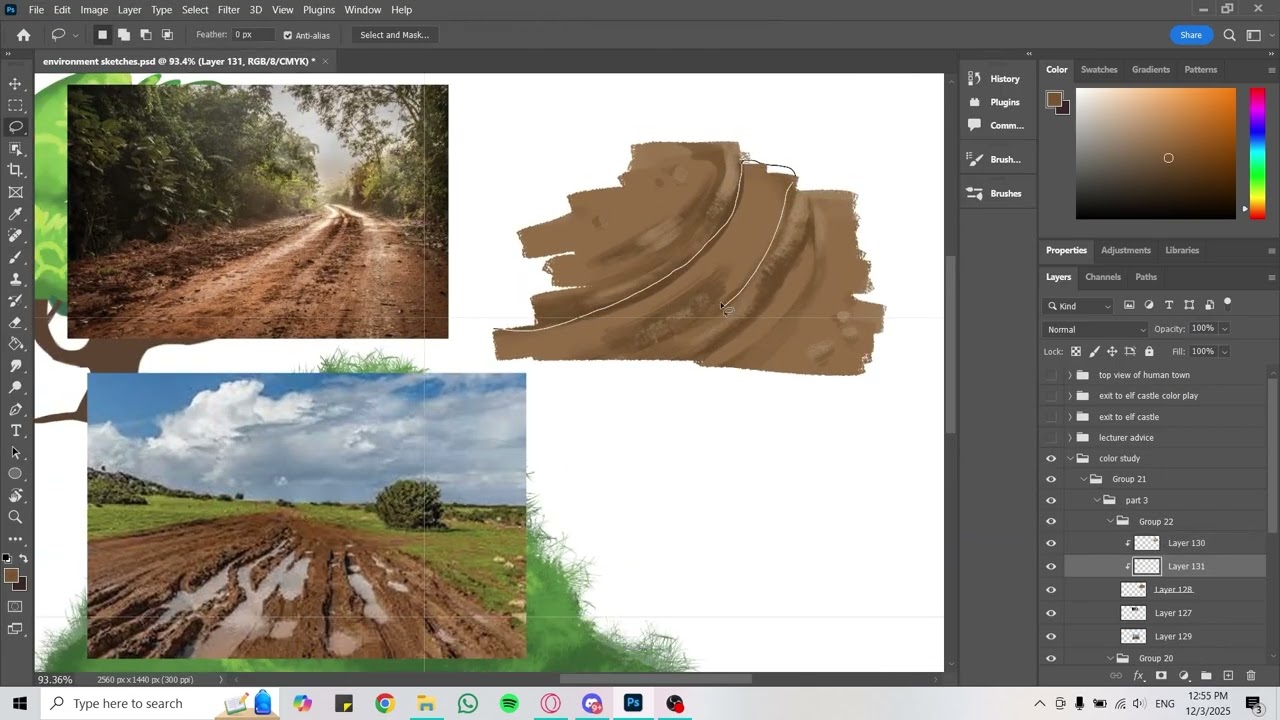1280x720 pixels.
Task: Select the Eyedropper tool
Action: (15, 214)
